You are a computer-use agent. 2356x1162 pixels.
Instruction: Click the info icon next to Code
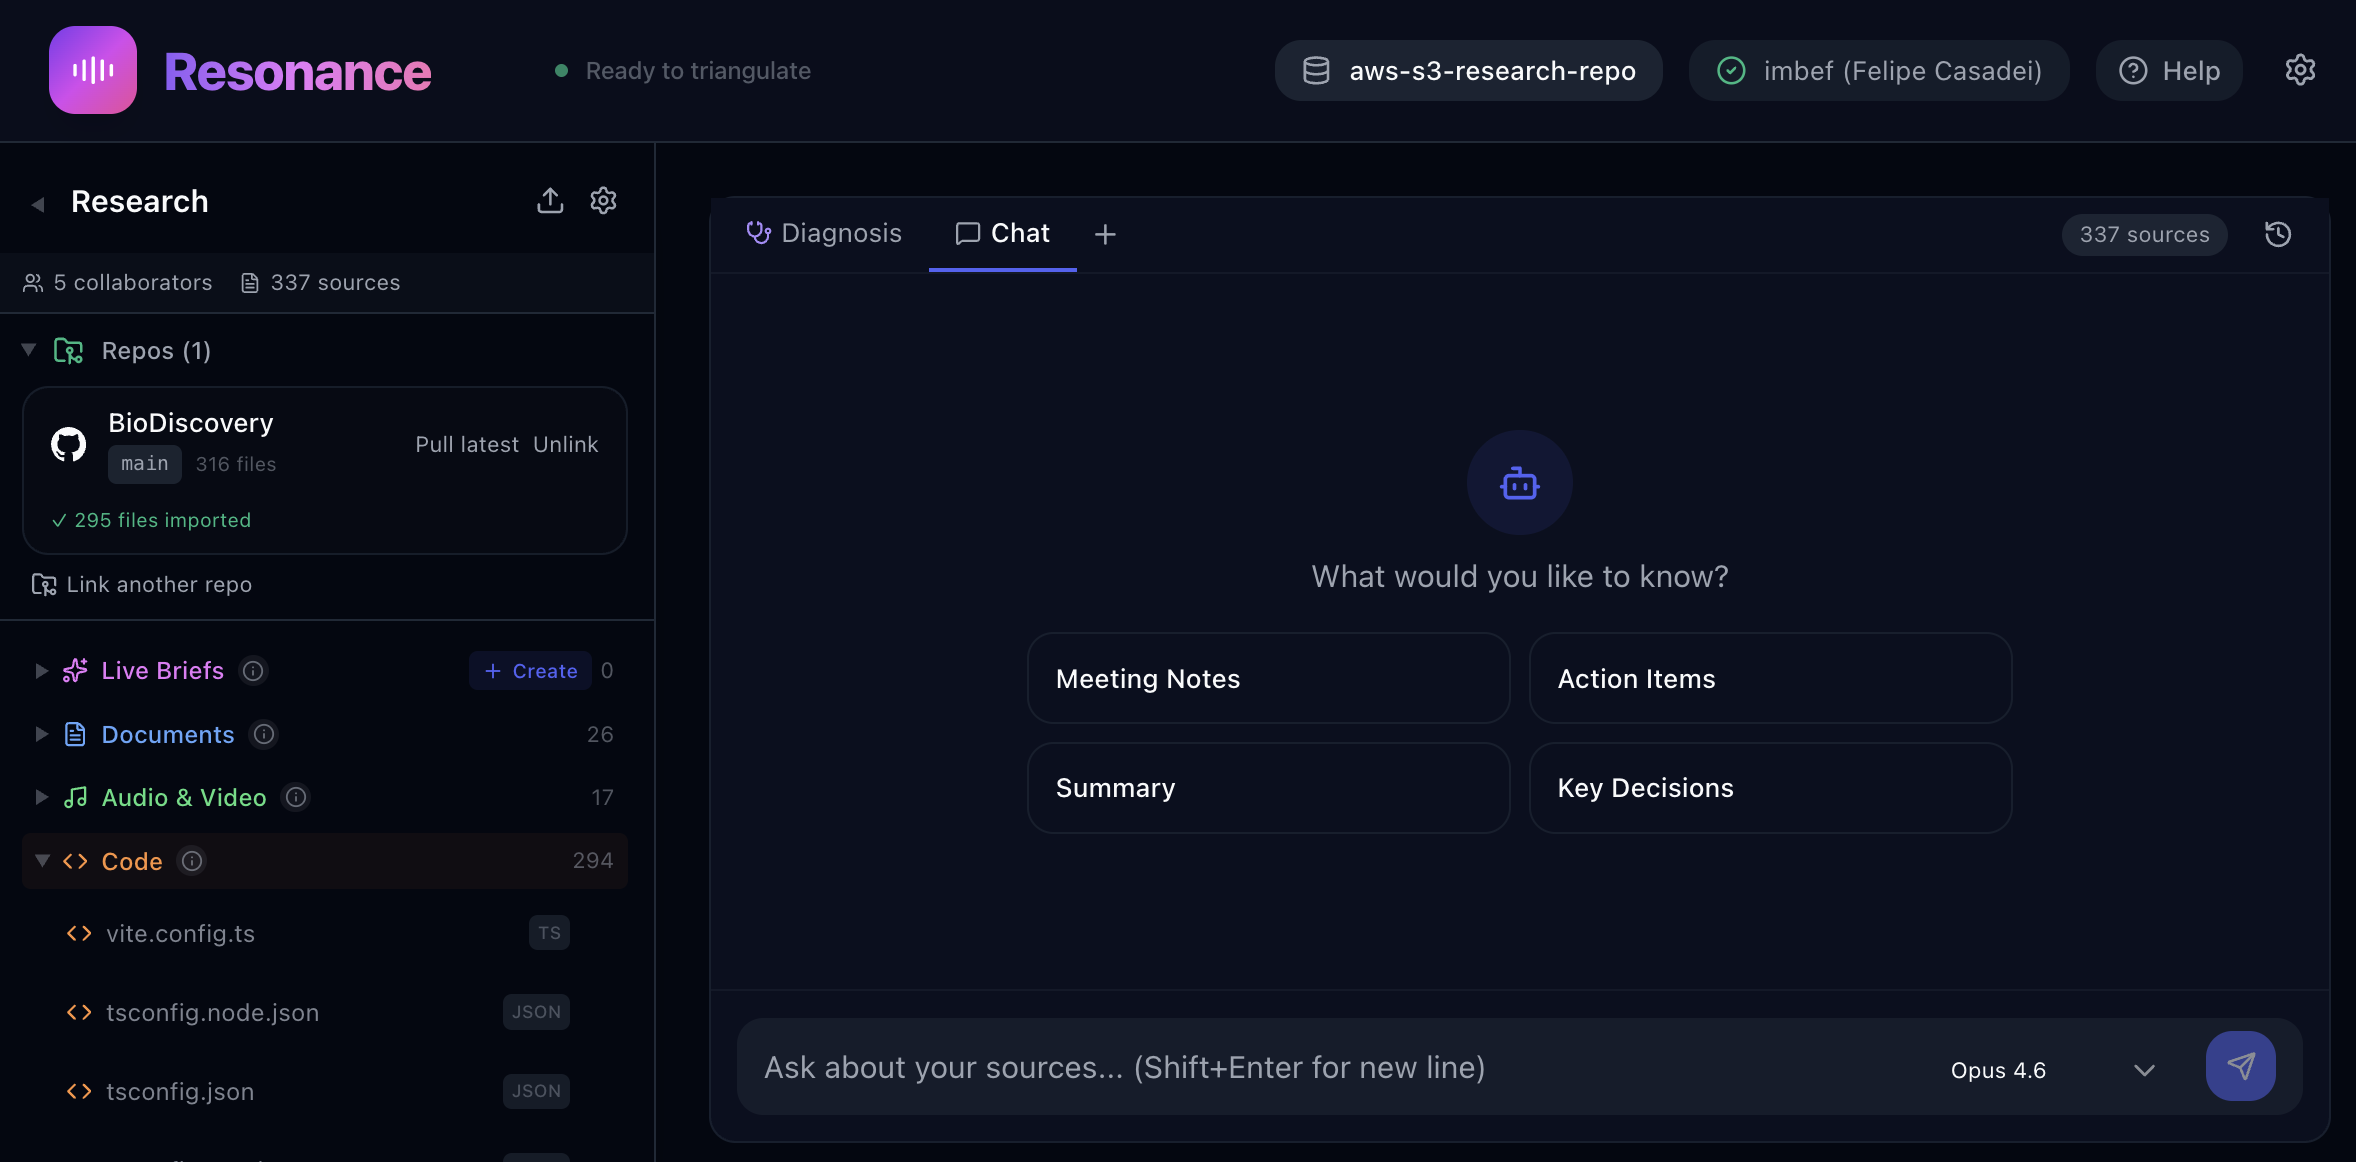(x=192, y=861)
